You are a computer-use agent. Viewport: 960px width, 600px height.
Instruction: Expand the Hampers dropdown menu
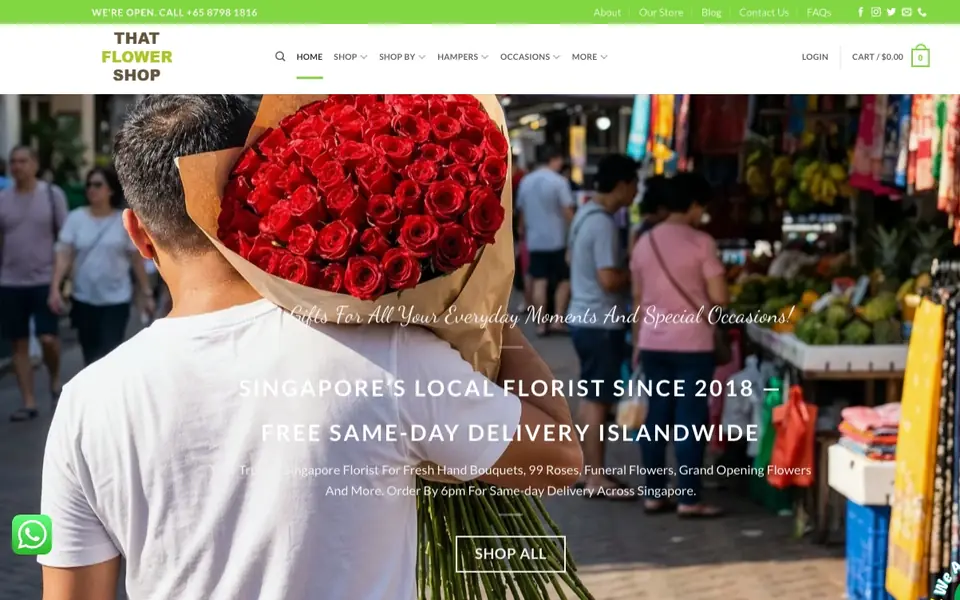tap(463, 56)
